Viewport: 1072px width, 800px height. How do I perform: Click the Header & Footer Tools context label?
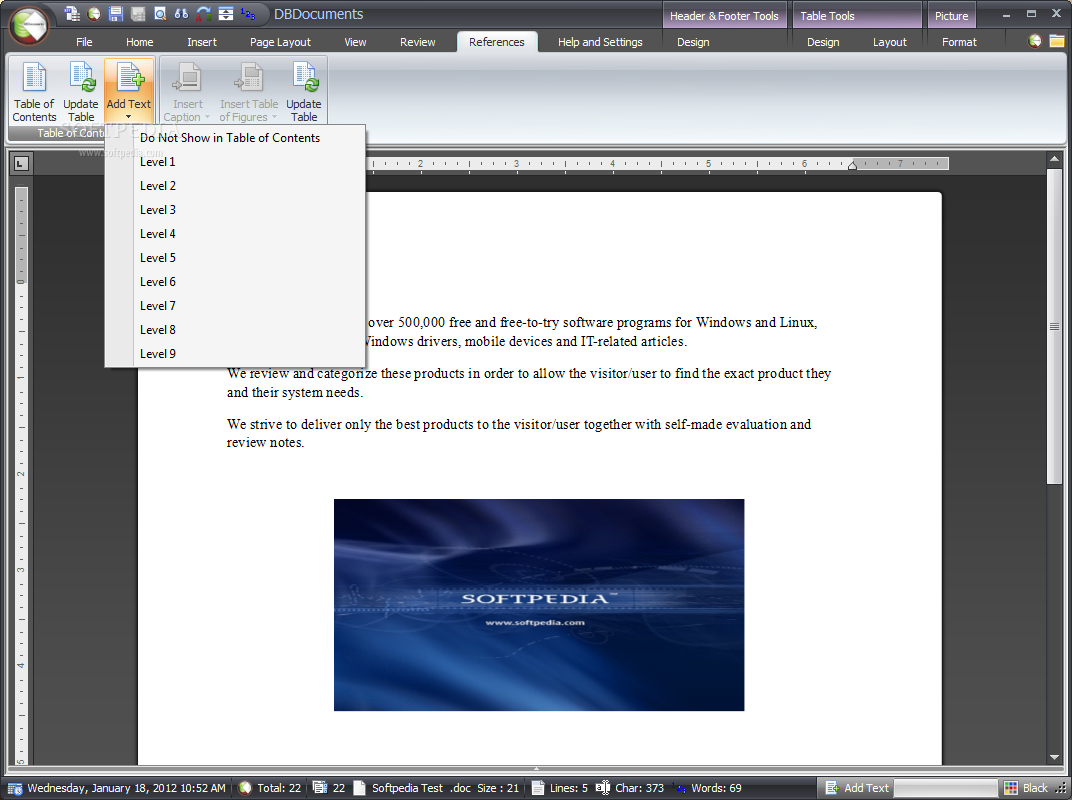[724, 16]
